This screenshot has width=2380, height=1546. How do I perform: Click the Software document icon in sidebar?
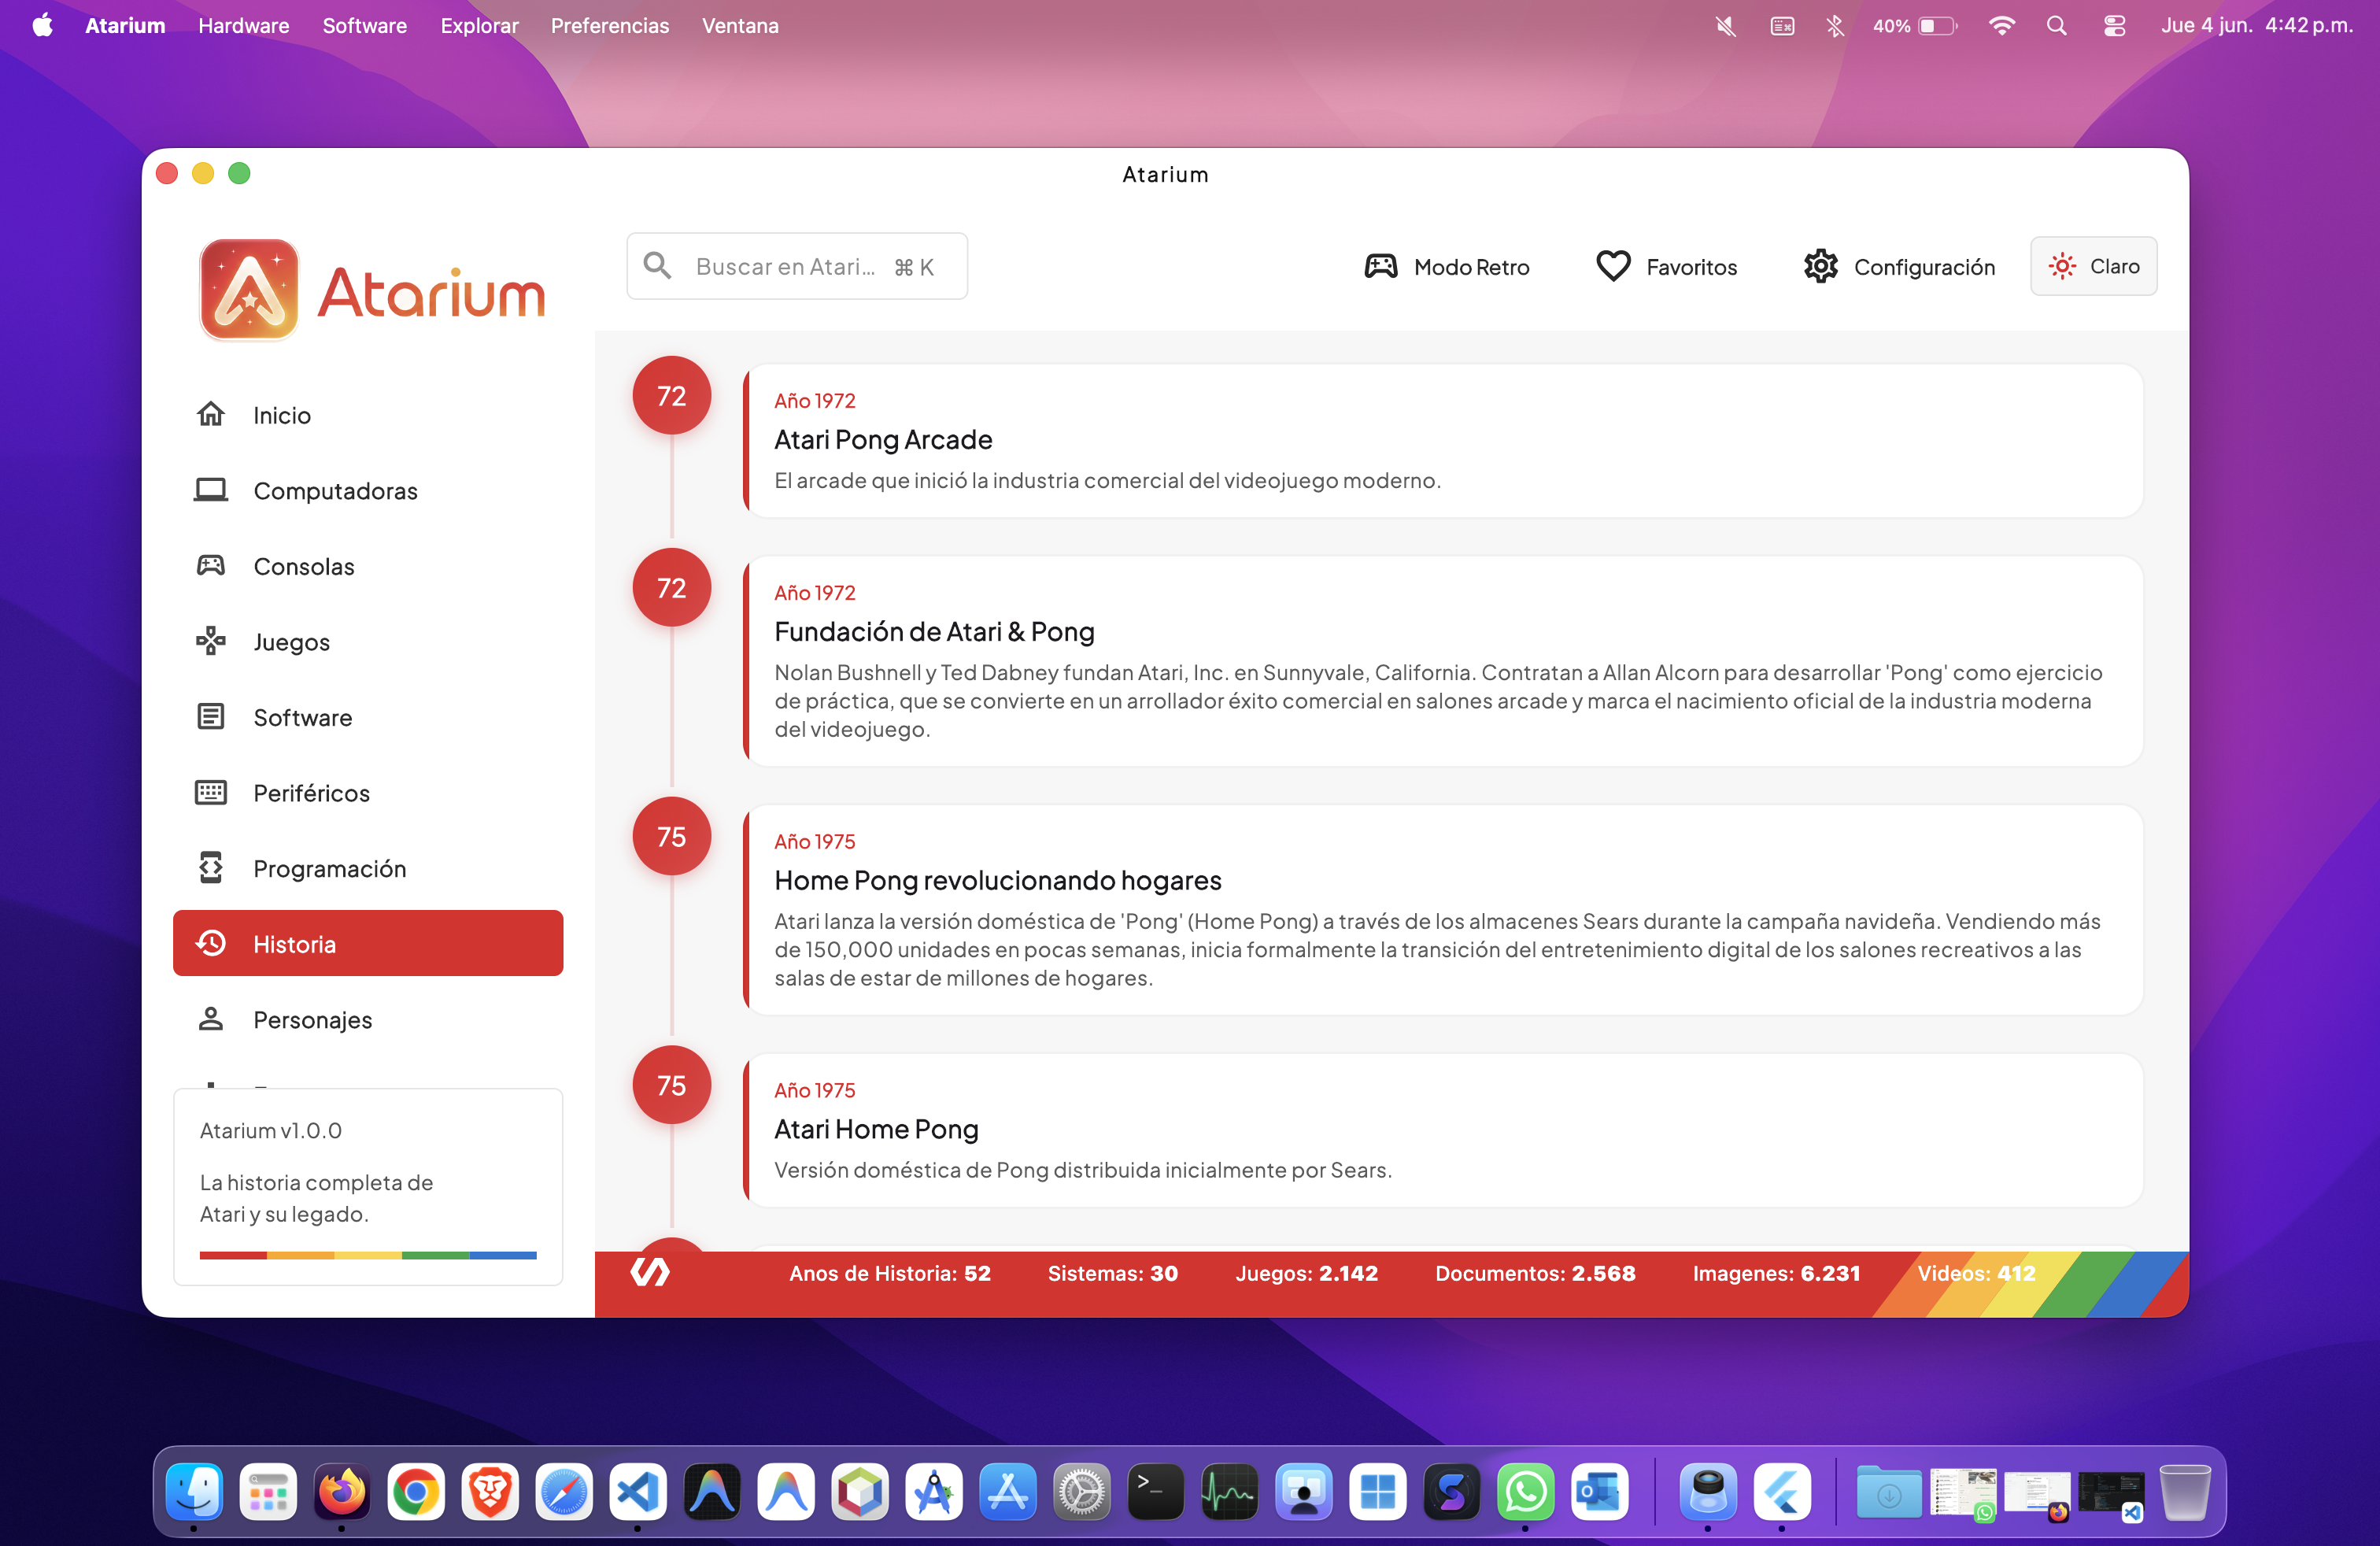(x=210, y=716)
